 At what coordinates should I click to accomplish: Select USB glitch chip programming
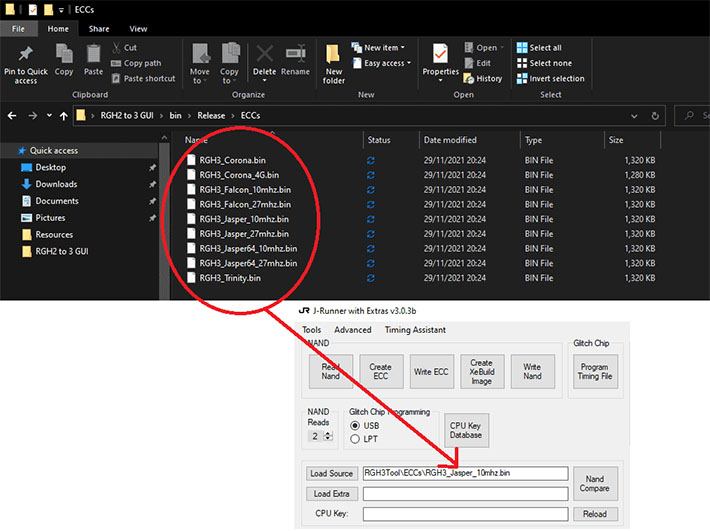pyautogui.click(x=355, y=426)
